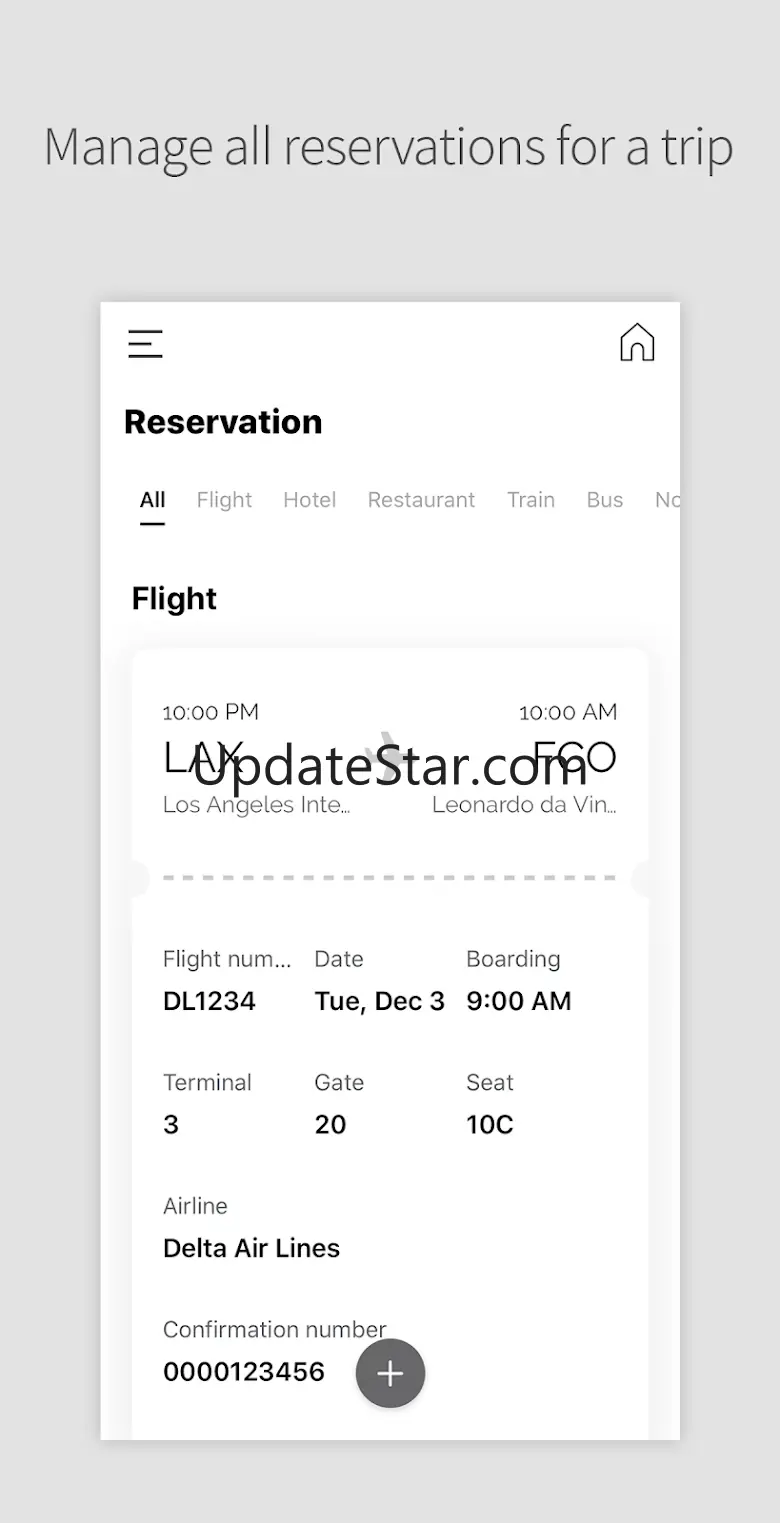Tap the home icon

[637, 343]
